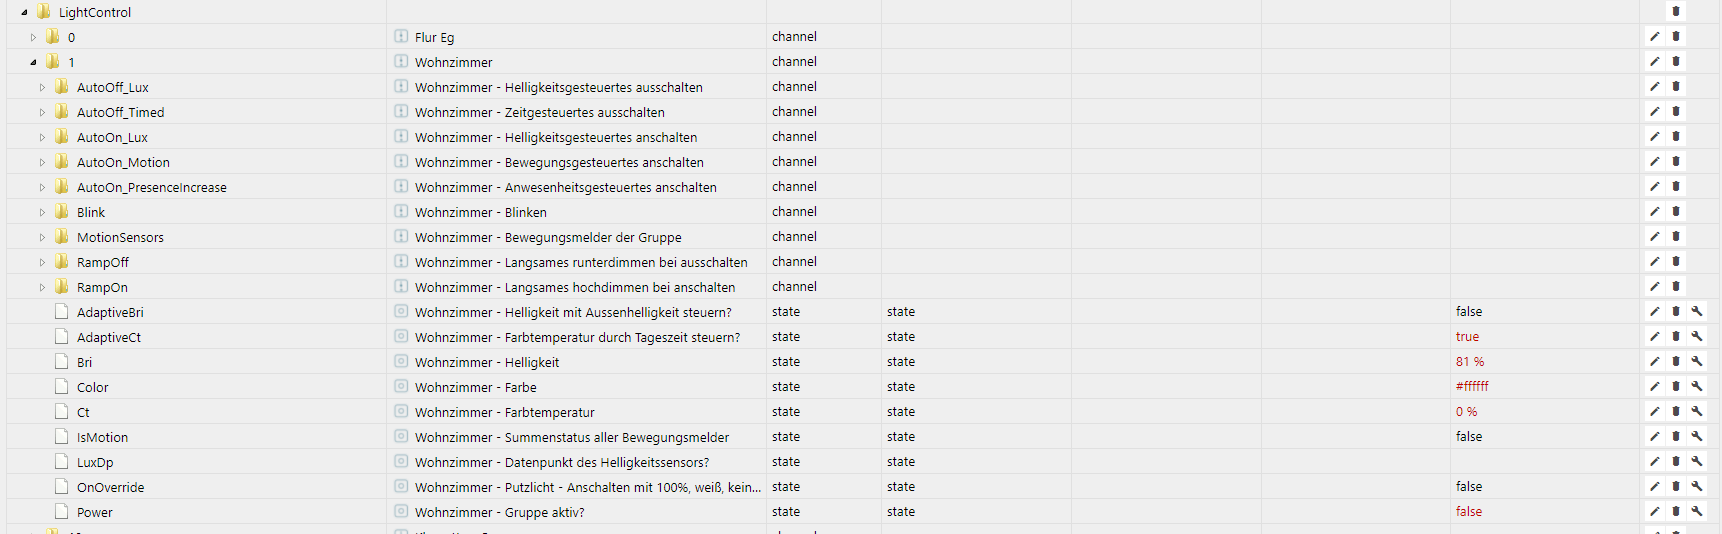Delete the Color state using trash icon
Screen dimensions: 1722x534
click(x=1676, y=386)
